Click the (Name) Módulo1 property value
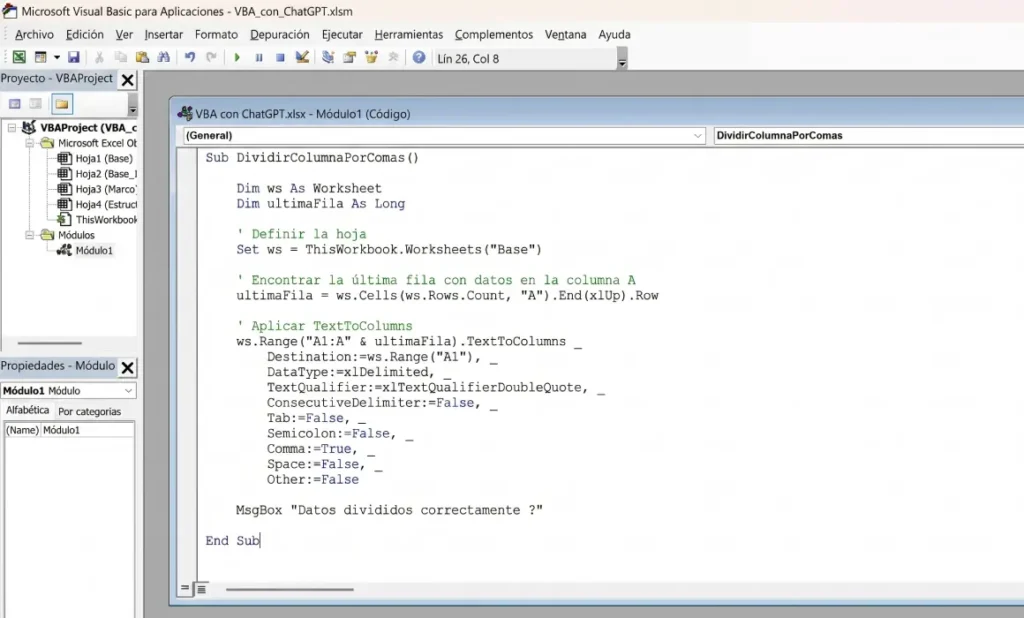Viewport: 1024px width, 618px height. [x=88, y=431]
